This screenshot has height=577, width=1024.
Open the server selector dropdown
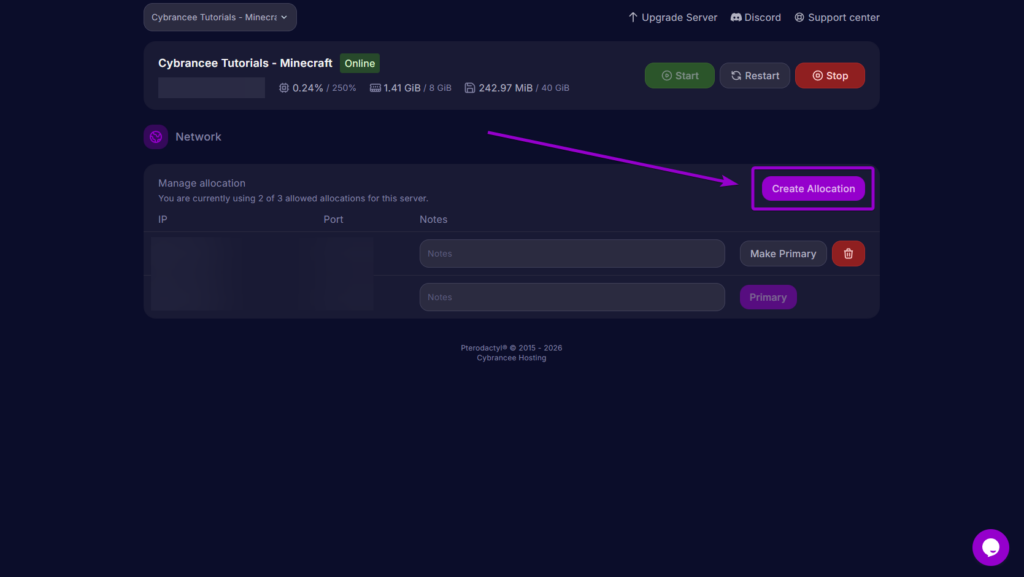(x=219, y=16)
